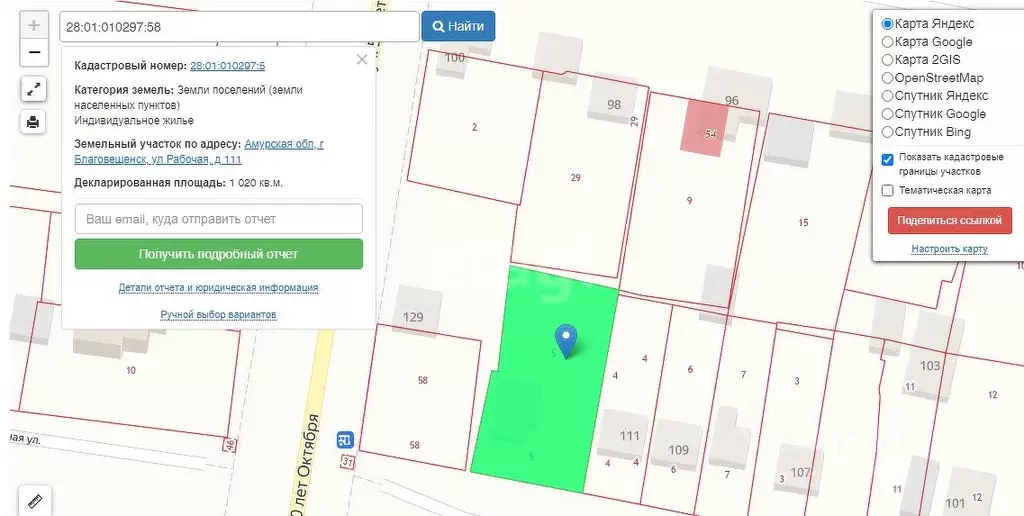Screen dimensions: 1024x516
Task: Click the zoom in plus button
Action: click(34, 25)
